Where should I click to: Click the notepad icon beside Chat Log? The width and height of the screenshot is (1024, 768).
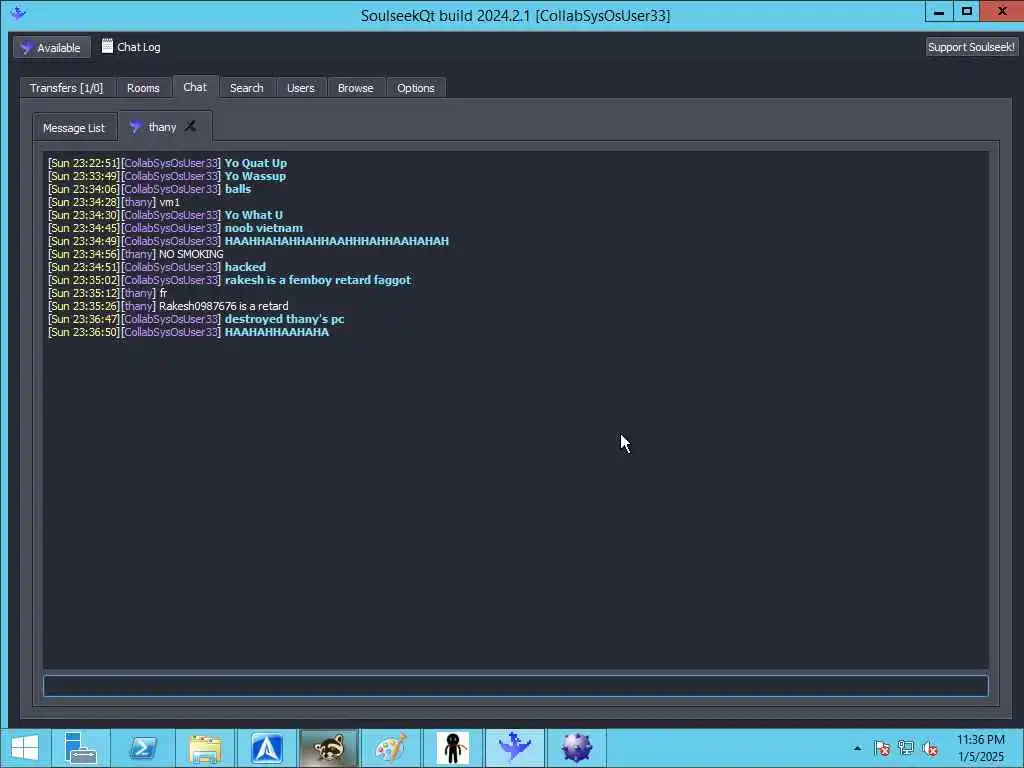pos(107,46)
